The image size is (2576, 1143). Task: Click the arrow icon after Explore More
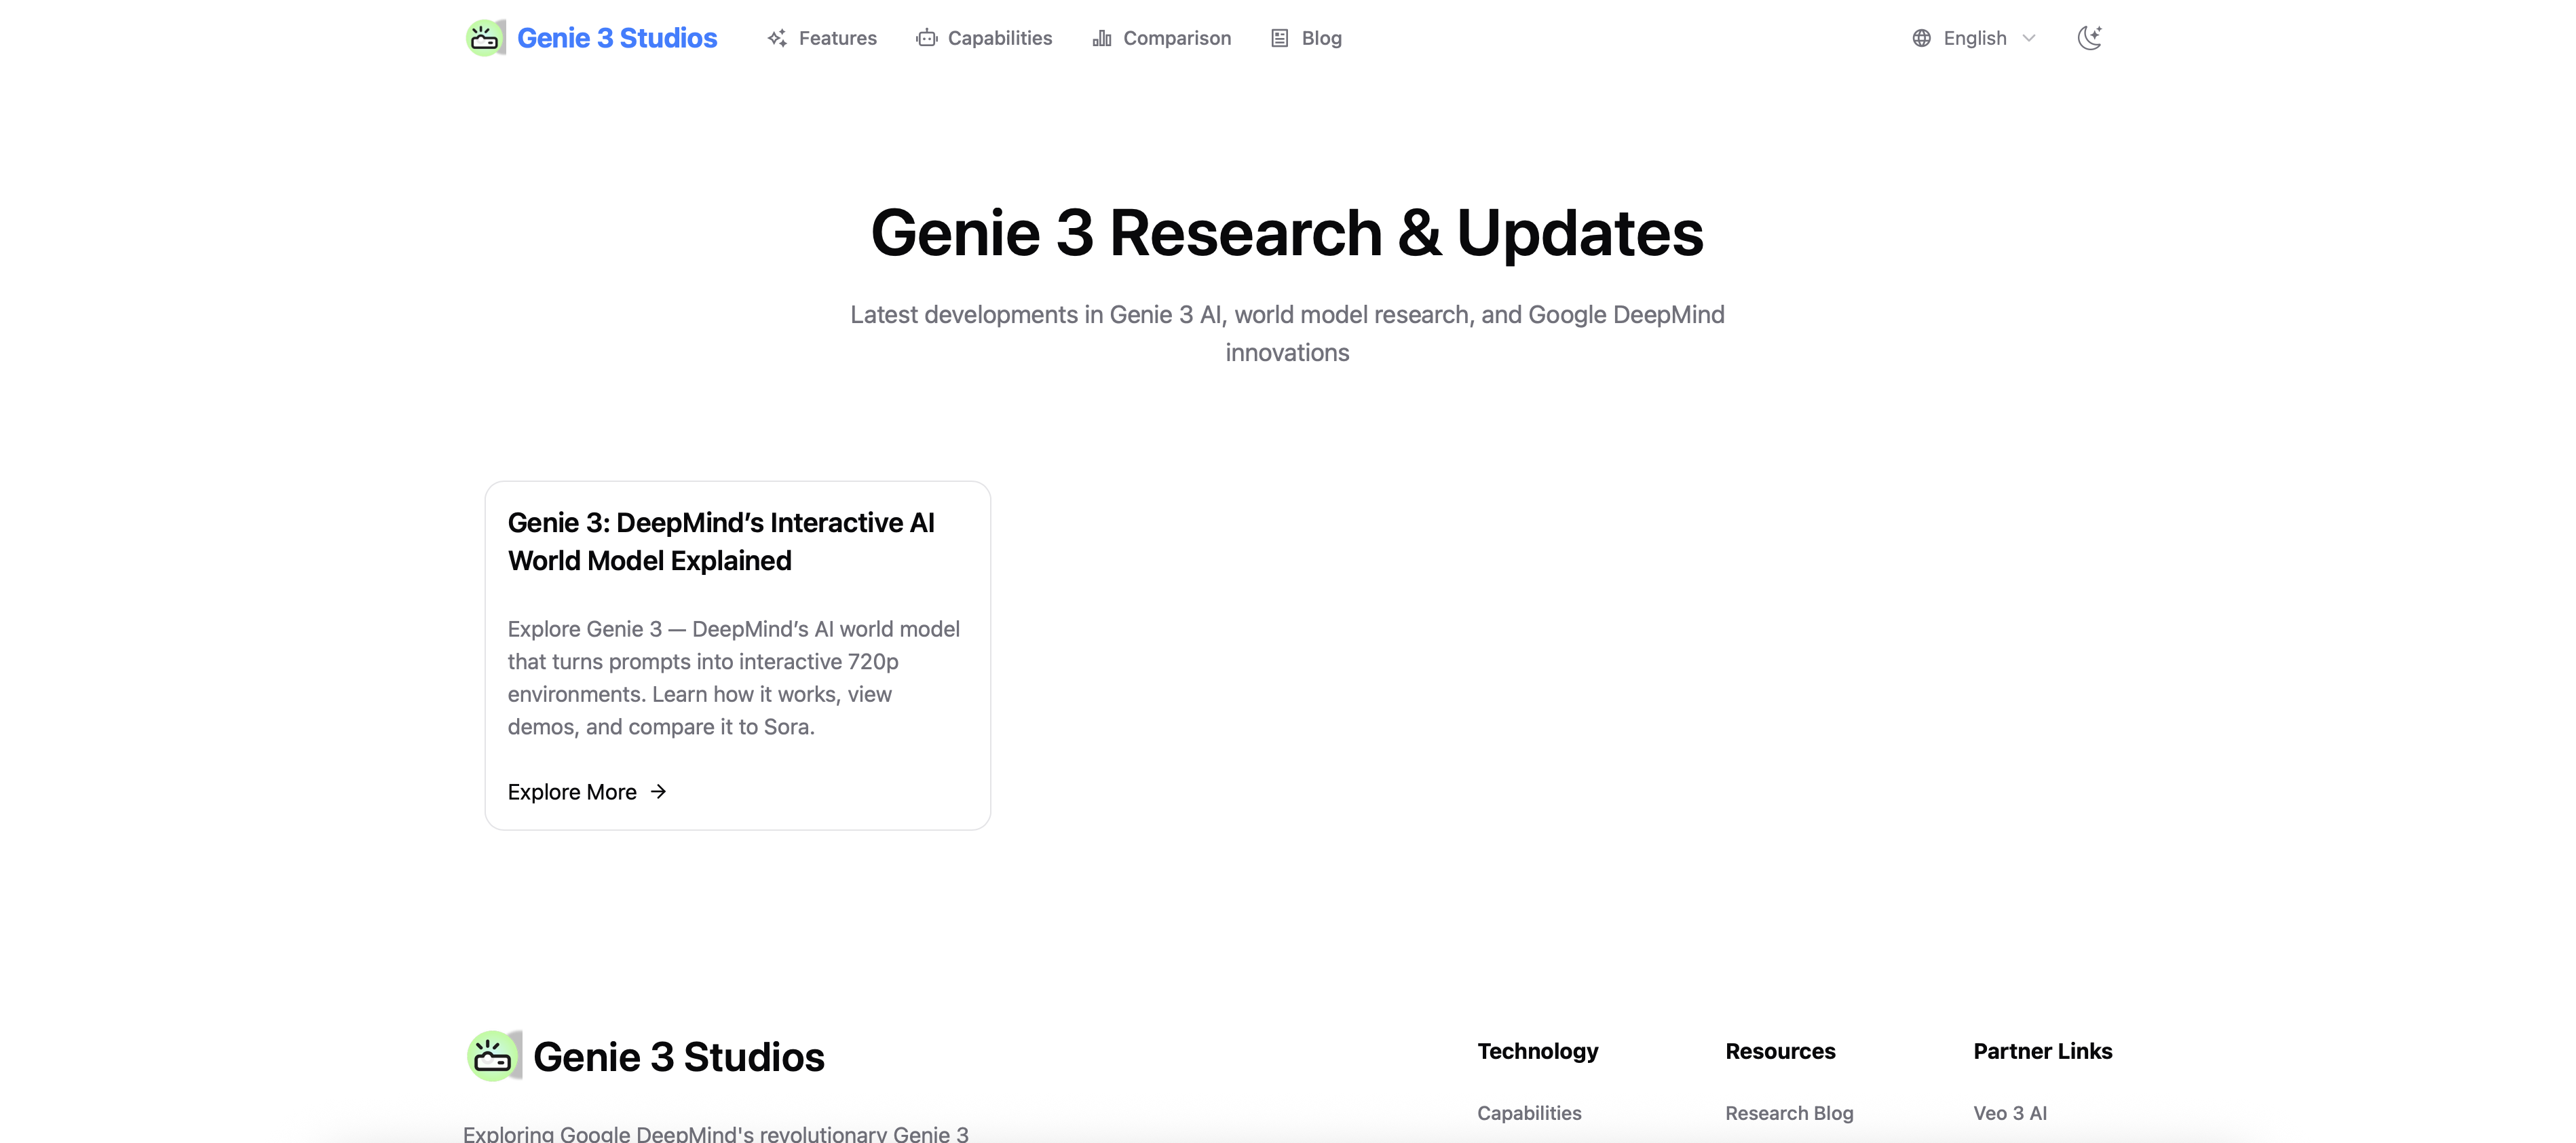[658, 792]
